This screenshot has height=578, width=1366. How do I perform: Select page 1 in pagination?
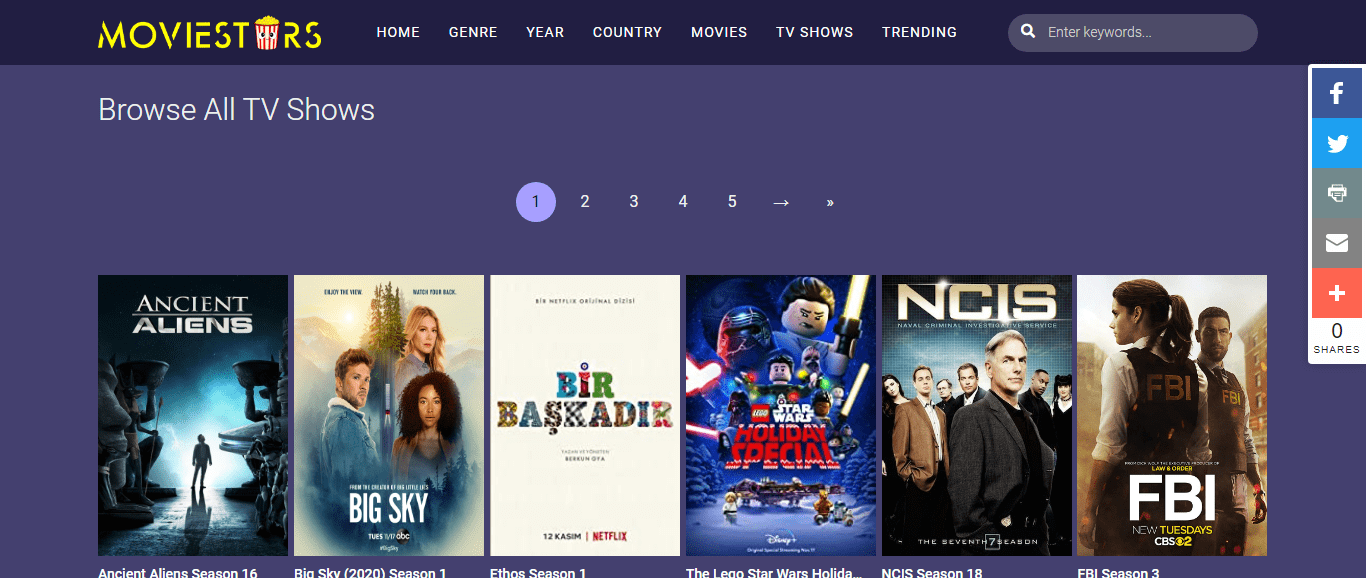(x=536, y=202)
